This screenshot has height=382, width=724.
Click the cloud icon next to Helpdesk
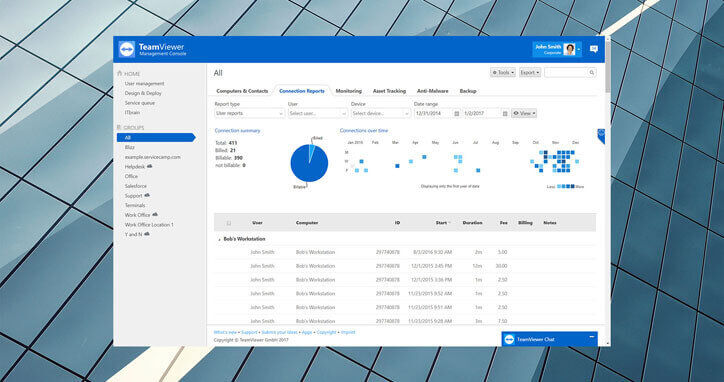point(150,166)
